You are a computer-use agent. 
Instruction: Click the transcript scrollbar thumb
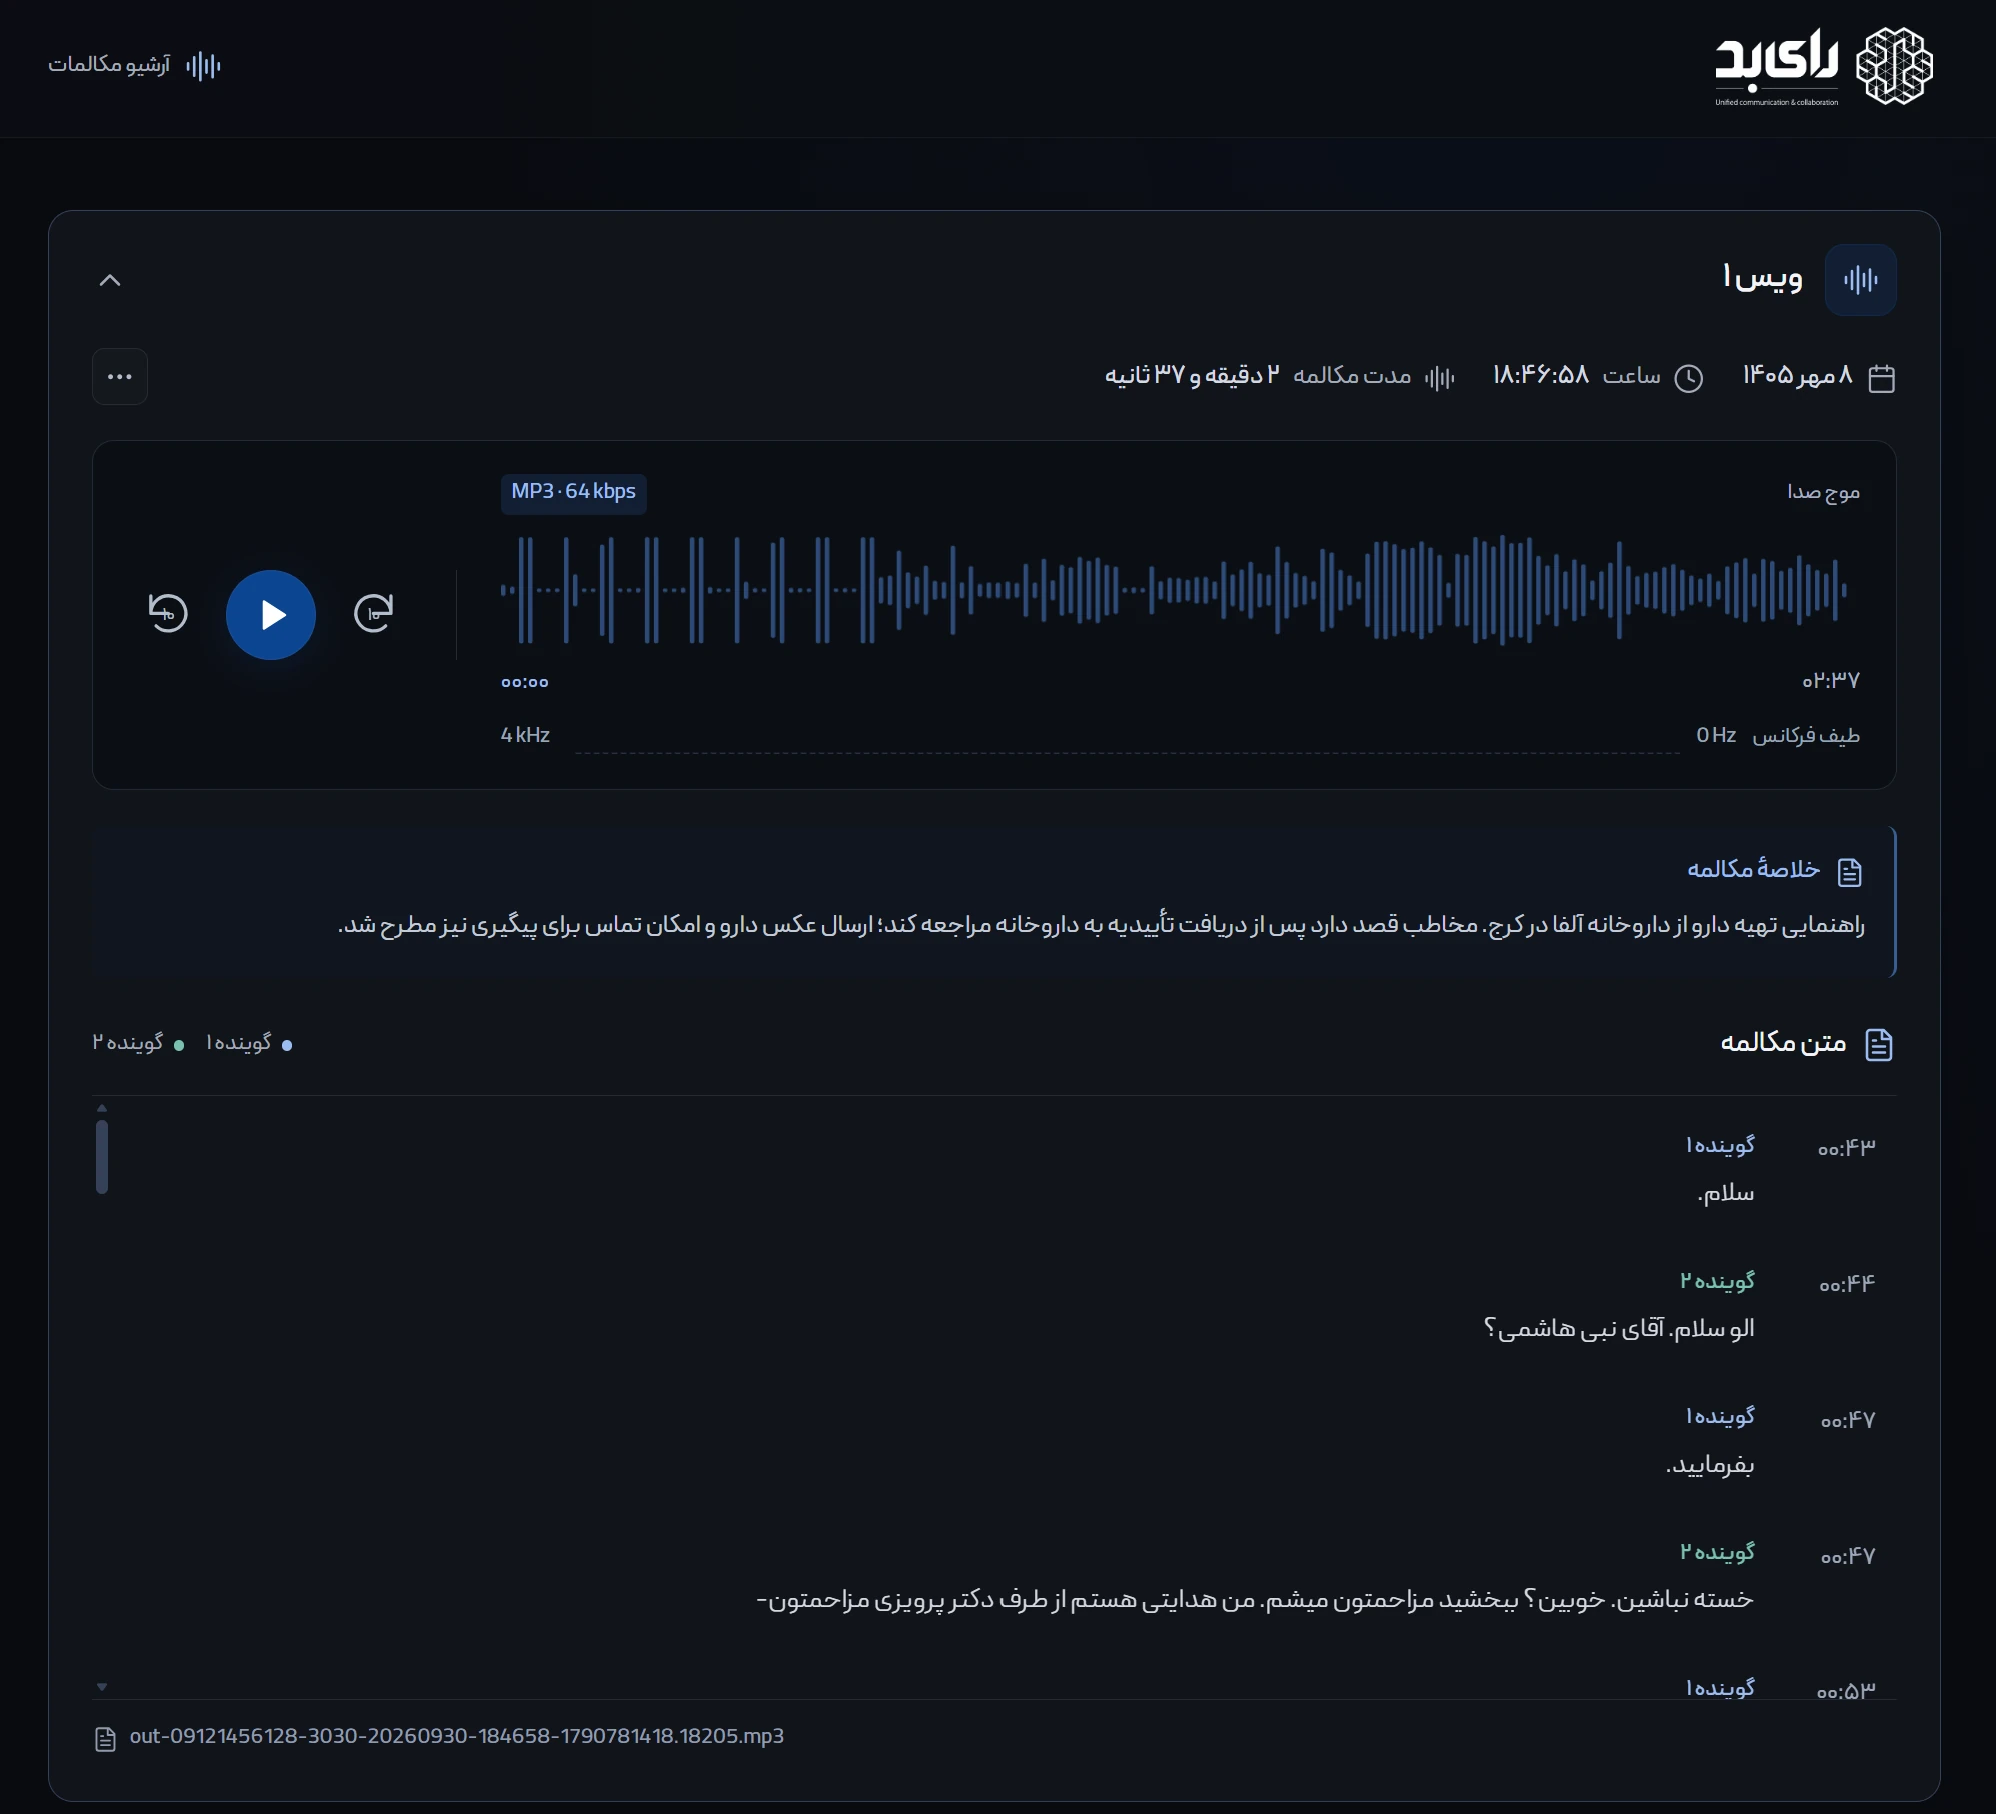(102, 1157)
